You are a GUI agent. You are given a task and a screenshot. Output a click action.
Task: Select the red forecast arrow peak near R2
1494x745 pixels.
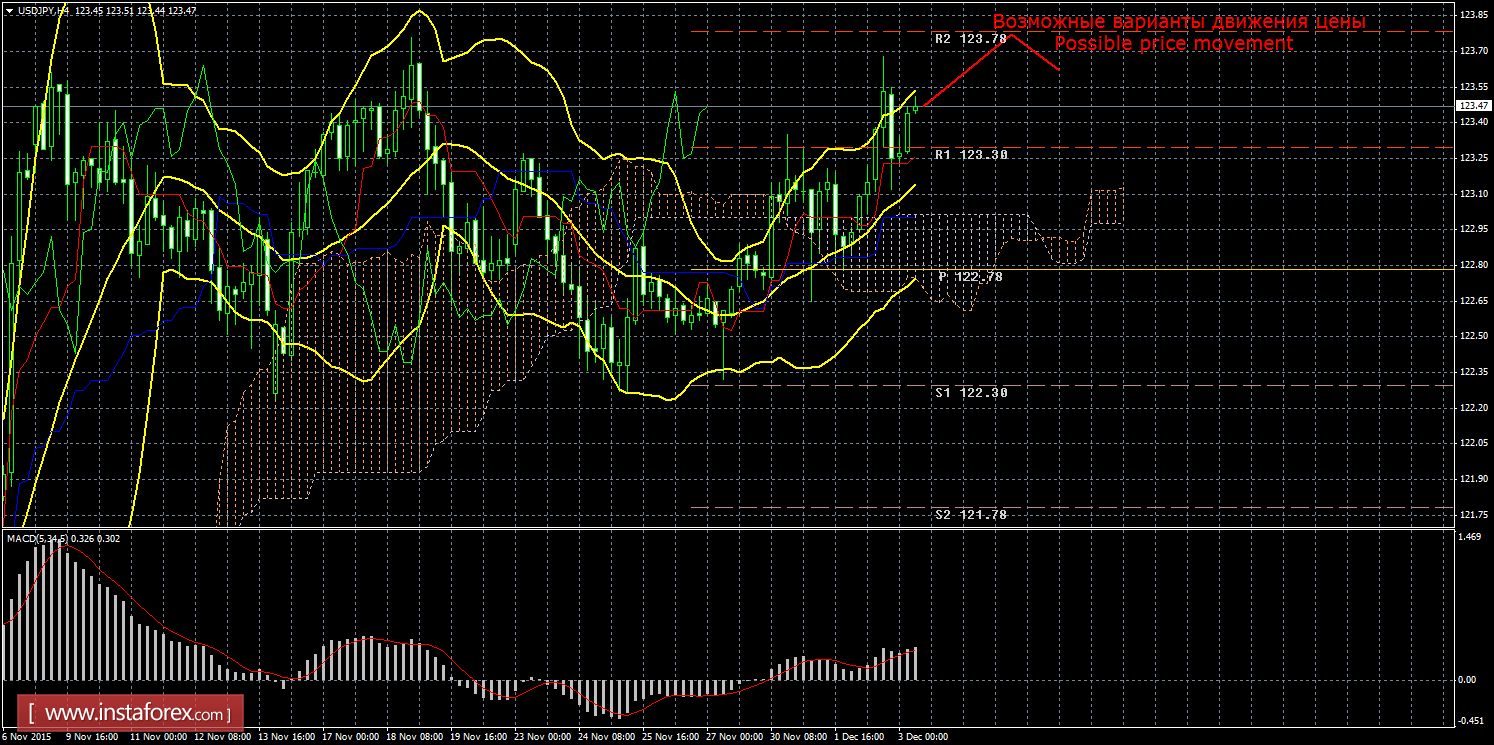(x=1010, y=35)
